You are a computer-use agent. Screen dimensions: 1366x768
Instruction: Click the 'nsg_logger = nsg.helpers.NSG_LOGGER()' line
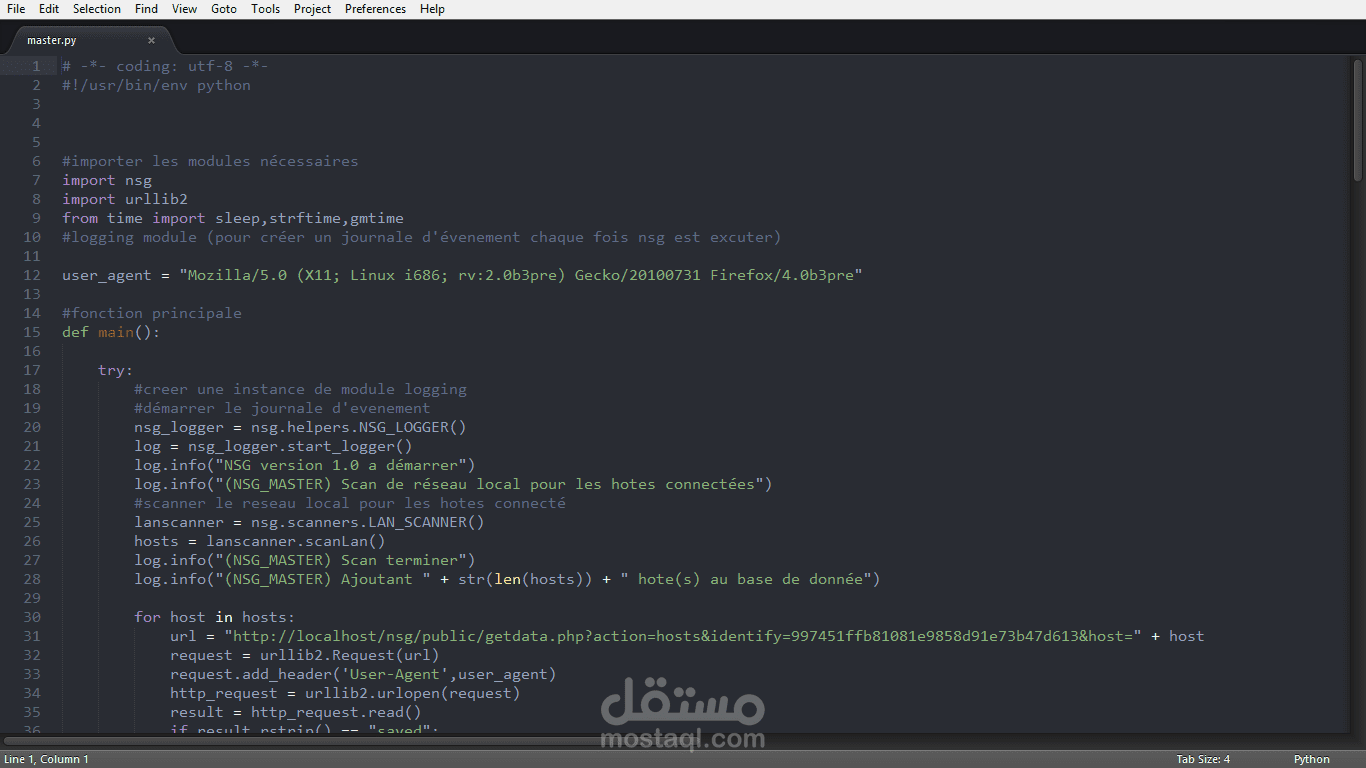tap(300, 427)
